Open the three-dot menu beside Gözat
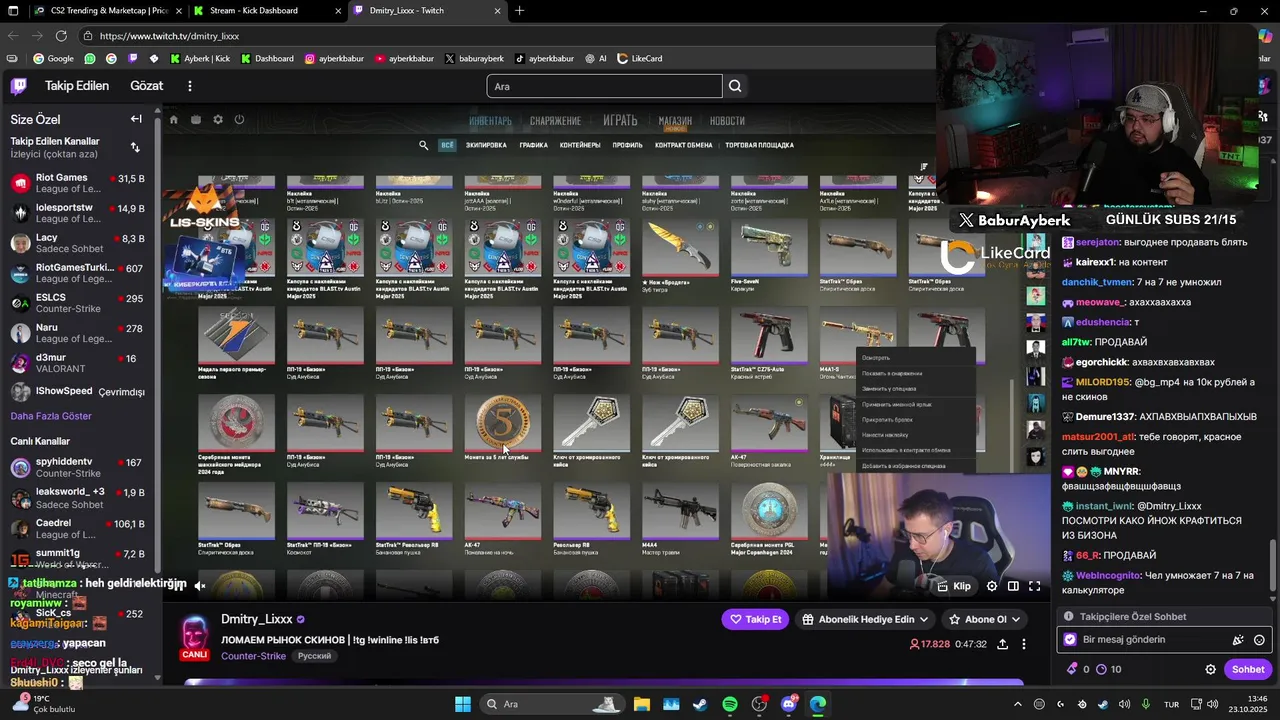Image resolution: width=1280 pixels, height=720 pixels. tap(189, 86)
